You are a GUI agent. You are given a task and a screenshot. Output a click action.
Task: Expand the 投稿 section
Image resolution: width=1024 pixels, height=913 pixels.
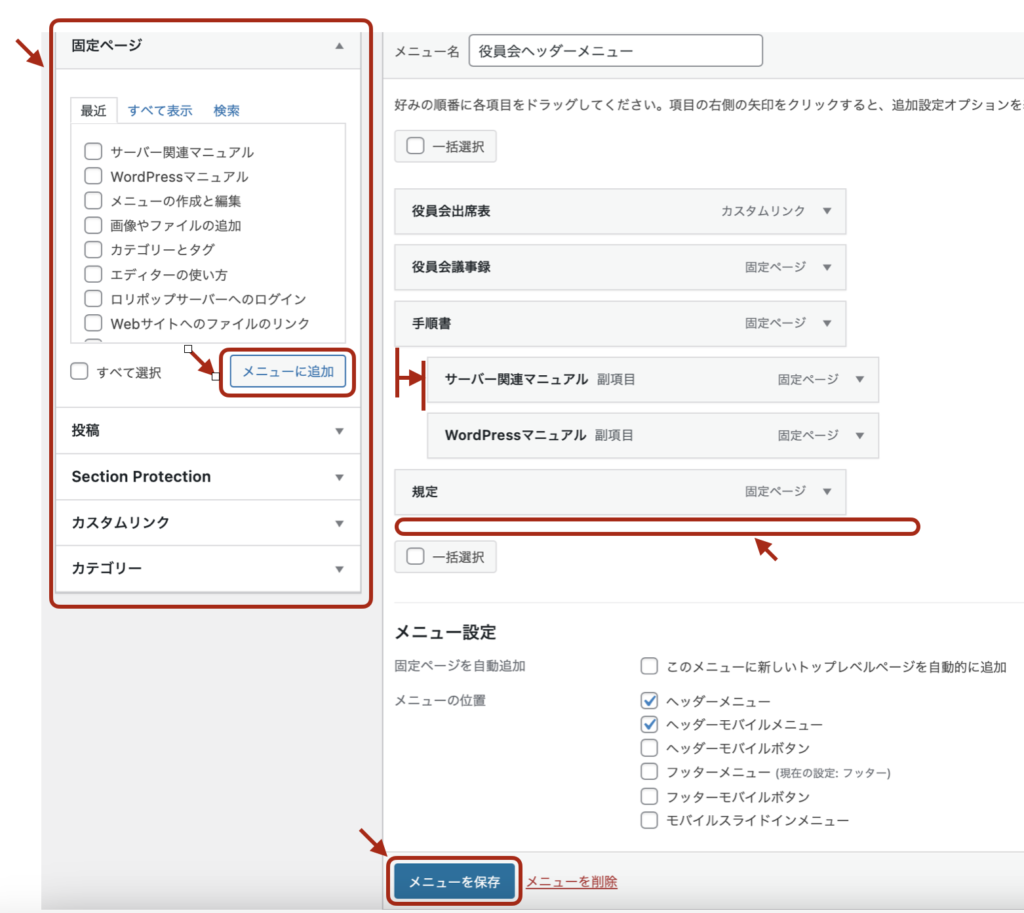(x=339, y=431)
